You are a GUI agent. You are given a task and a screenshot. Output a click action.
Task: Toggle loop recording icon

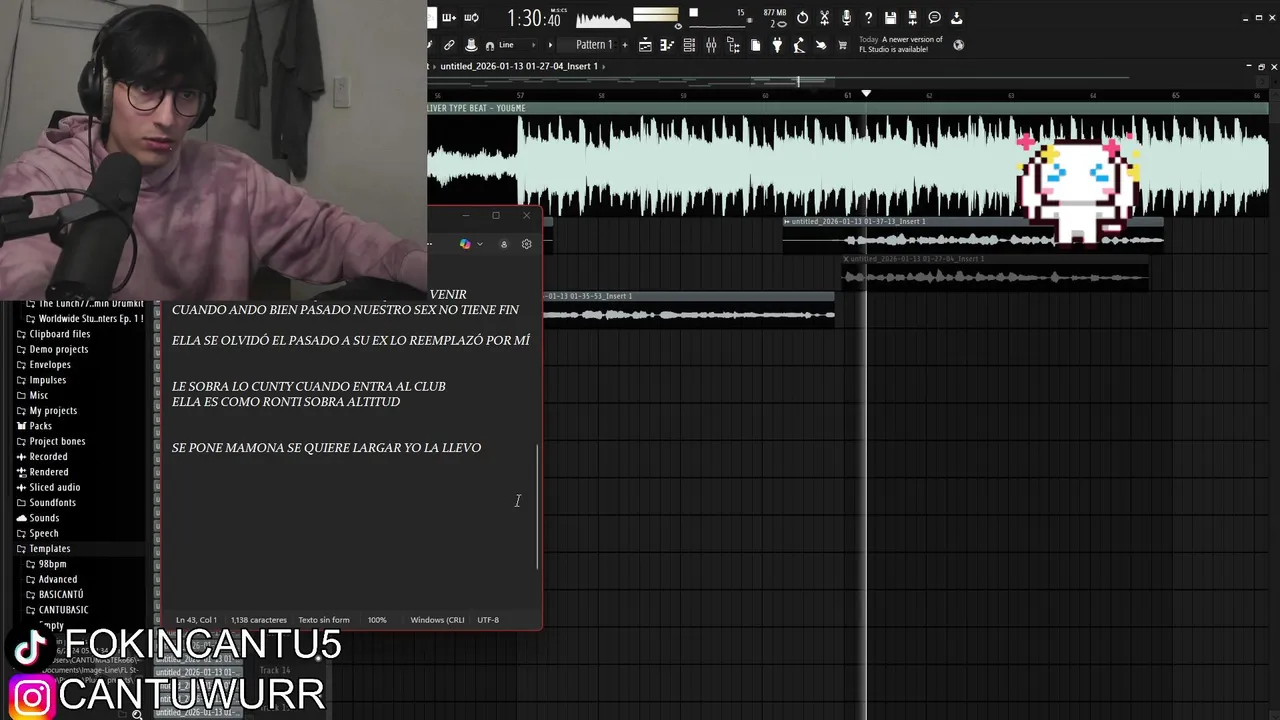pyautogui.click(x=471, y=17)
